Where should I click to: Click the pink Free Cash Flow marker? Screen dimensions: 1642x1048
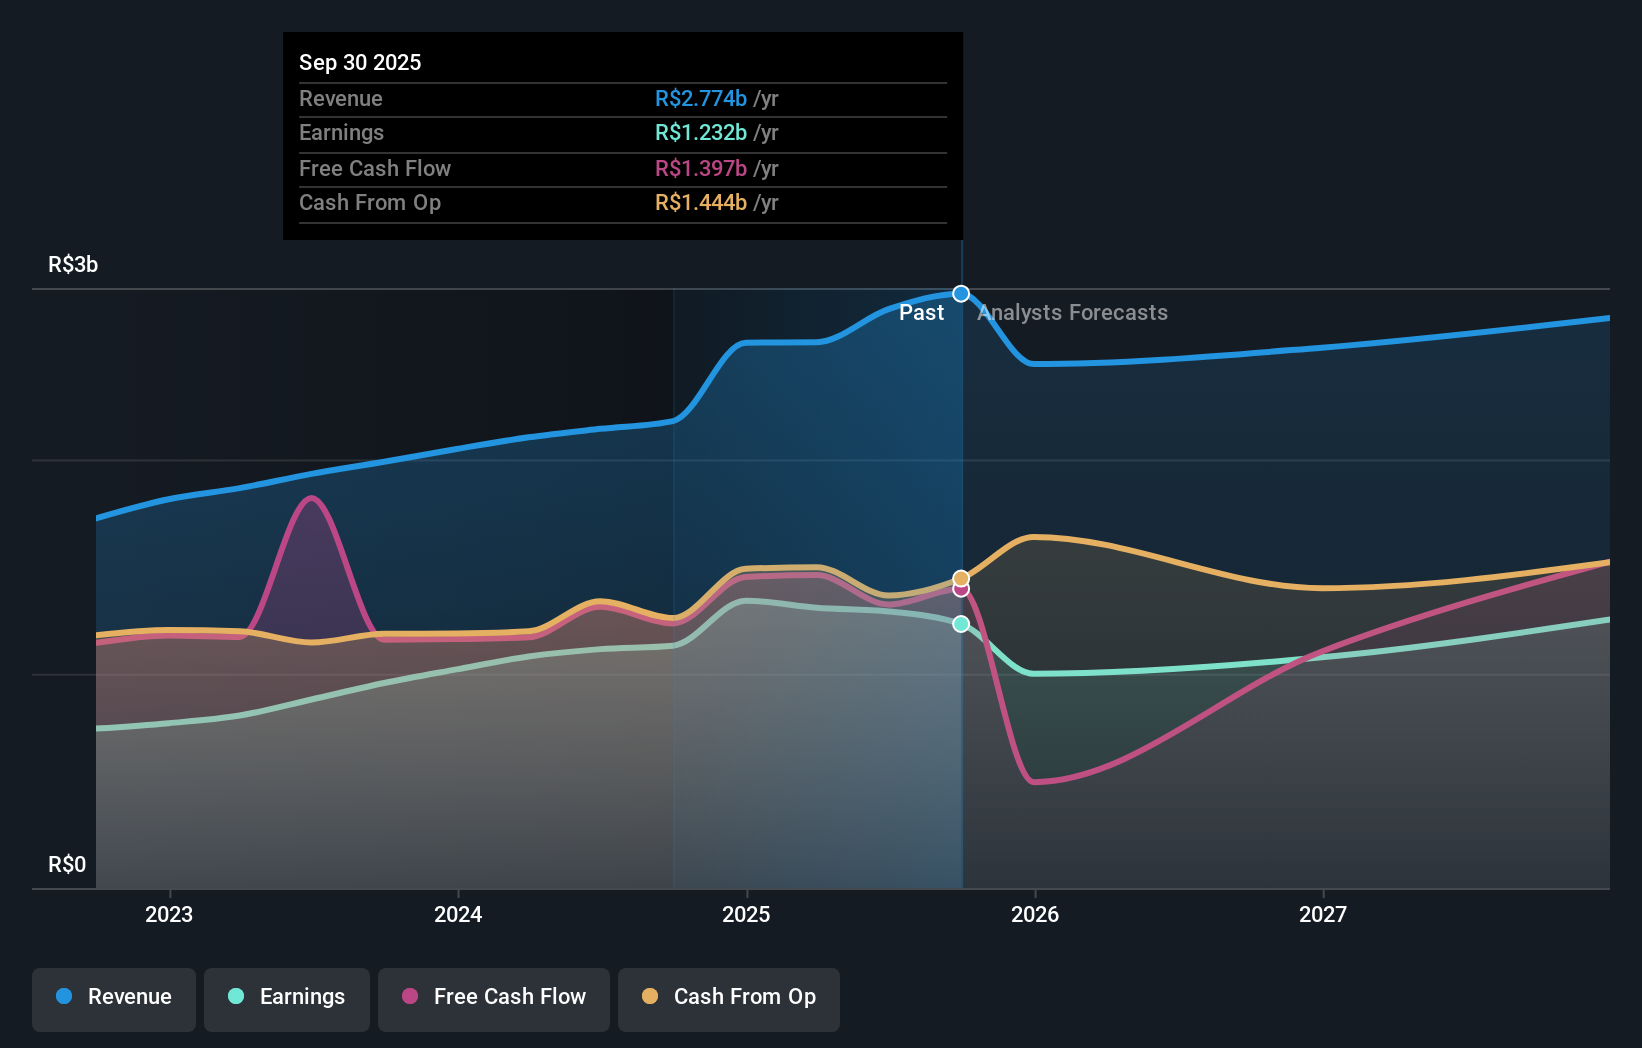pyautogui.click(x=961, y=590)
